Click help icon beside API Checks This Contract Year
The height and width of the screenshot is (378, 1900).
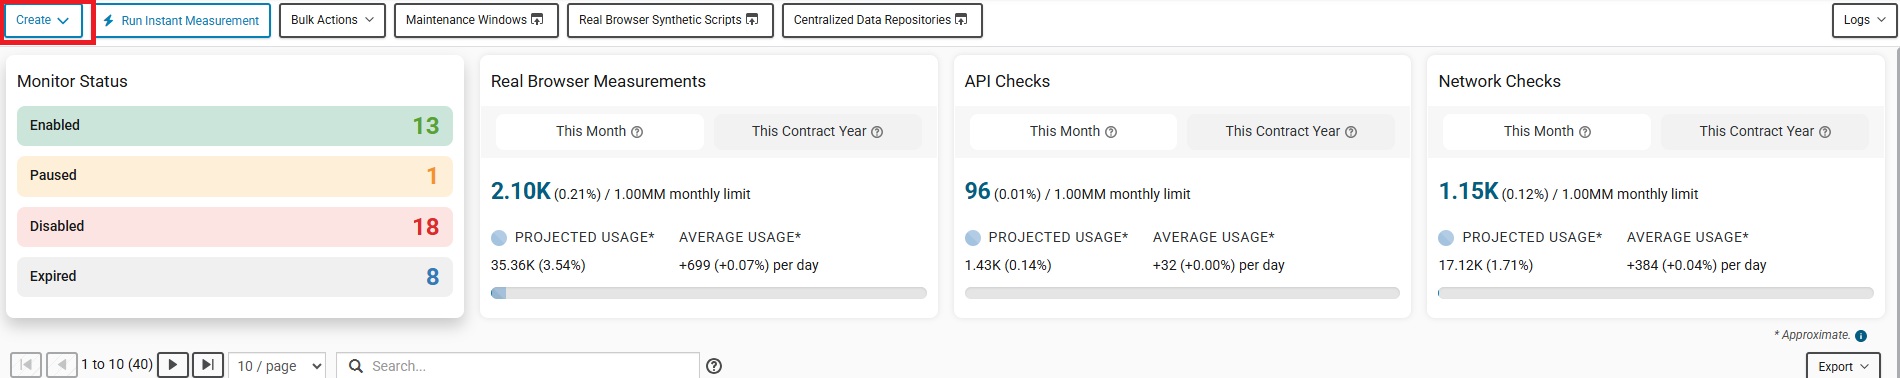[x=1351, y=132]
